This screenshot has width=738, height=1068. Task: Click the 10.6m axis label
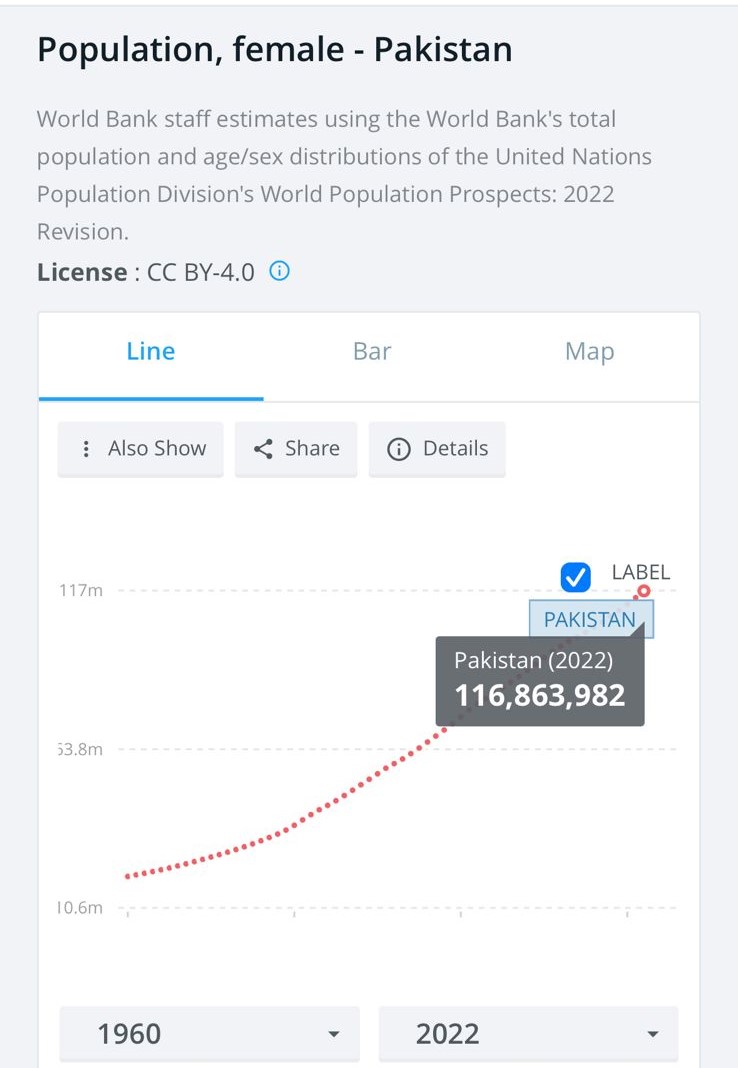click(x=81, y=909)
